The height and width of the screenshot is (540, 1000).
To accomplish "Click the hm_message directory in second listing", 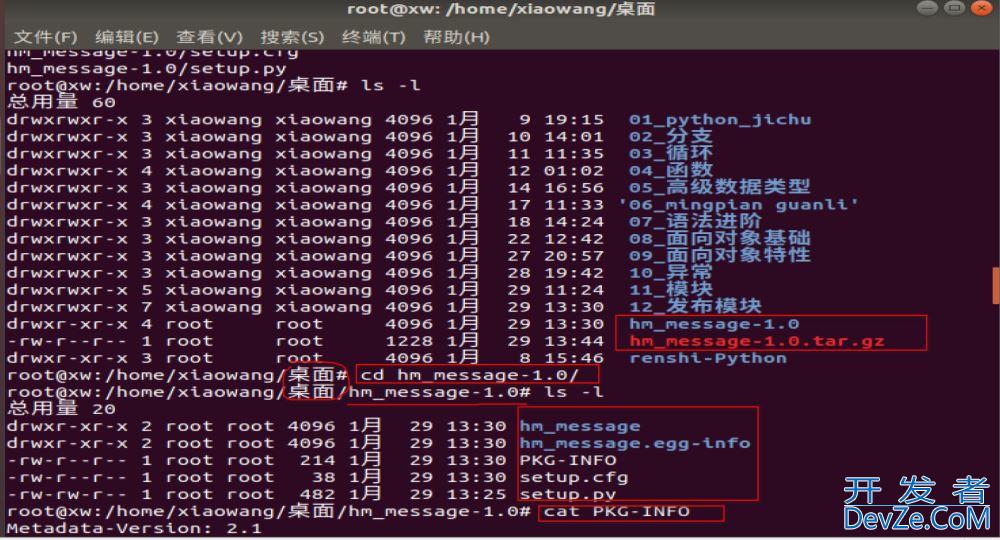I will tap(580, 426).
